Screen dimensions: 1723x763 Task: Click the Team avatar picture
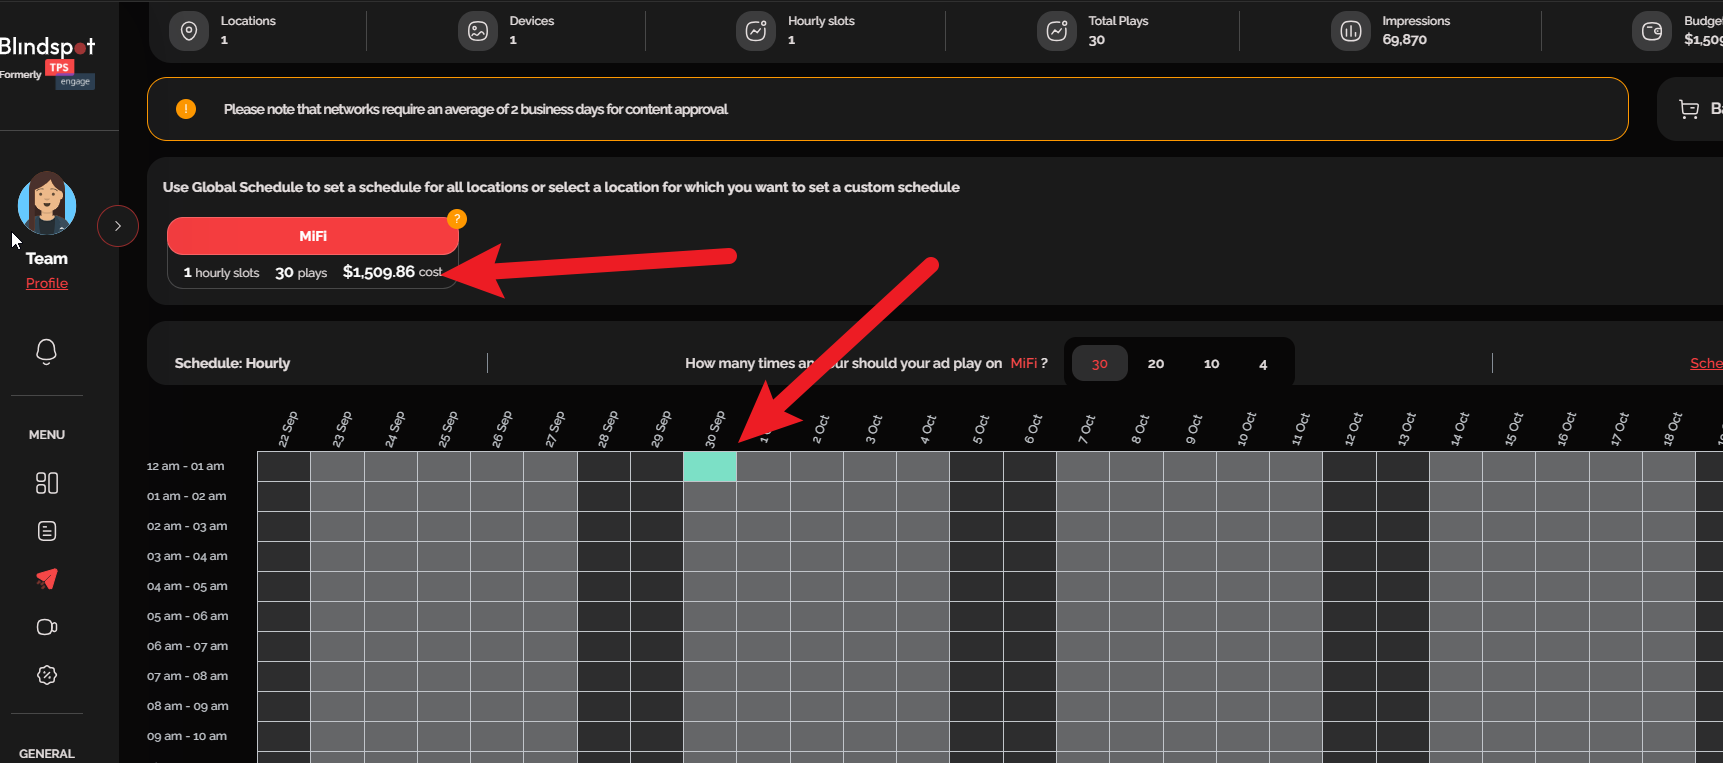click(x=47, y=204)
